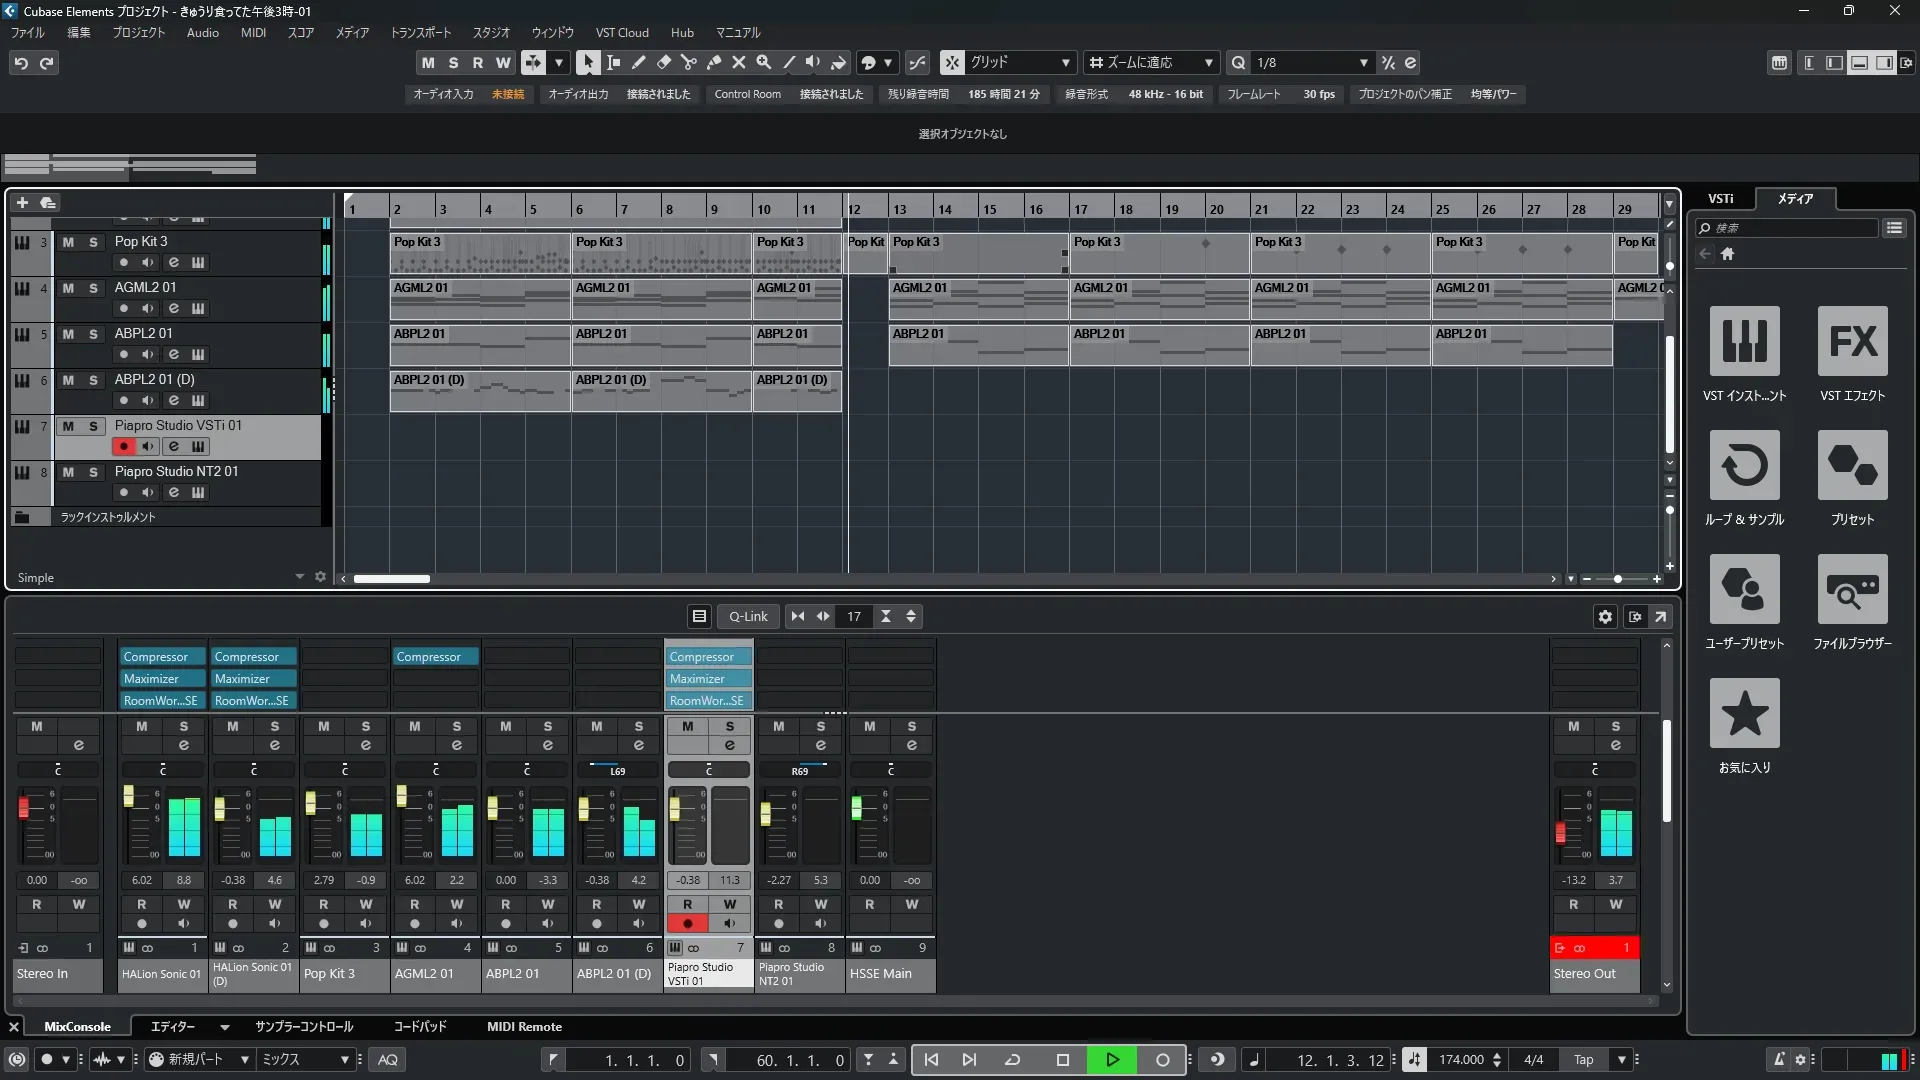1920x1080 pixels.
Task: Select the Glue tool
Action: tap(713, 62)
